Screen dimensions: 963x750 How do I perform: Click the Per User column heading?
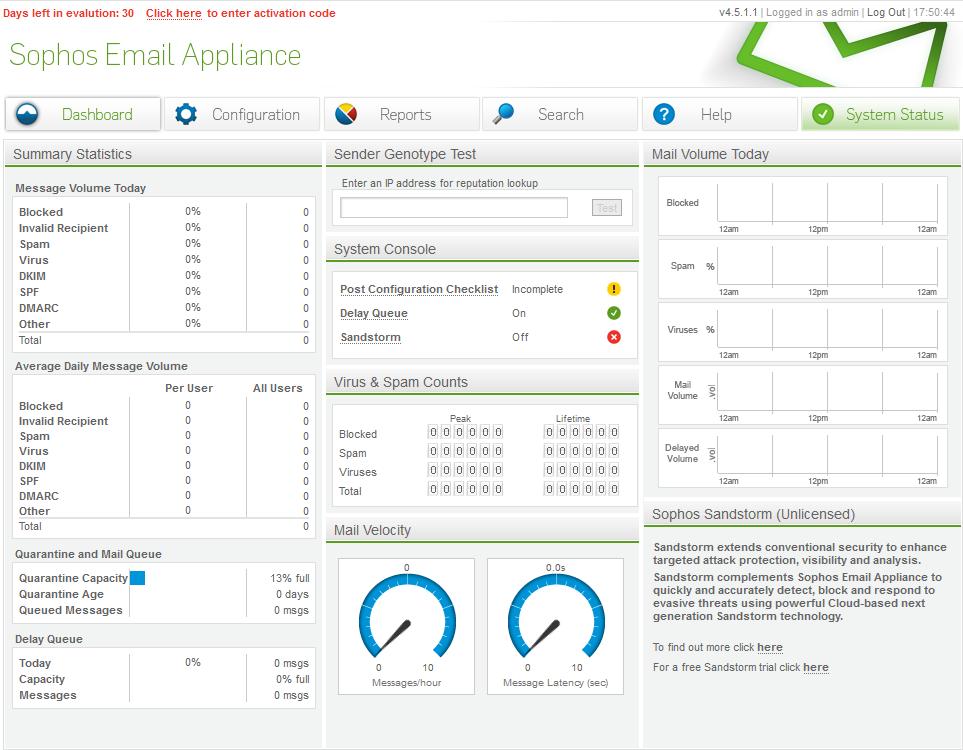tap(189, 388)
